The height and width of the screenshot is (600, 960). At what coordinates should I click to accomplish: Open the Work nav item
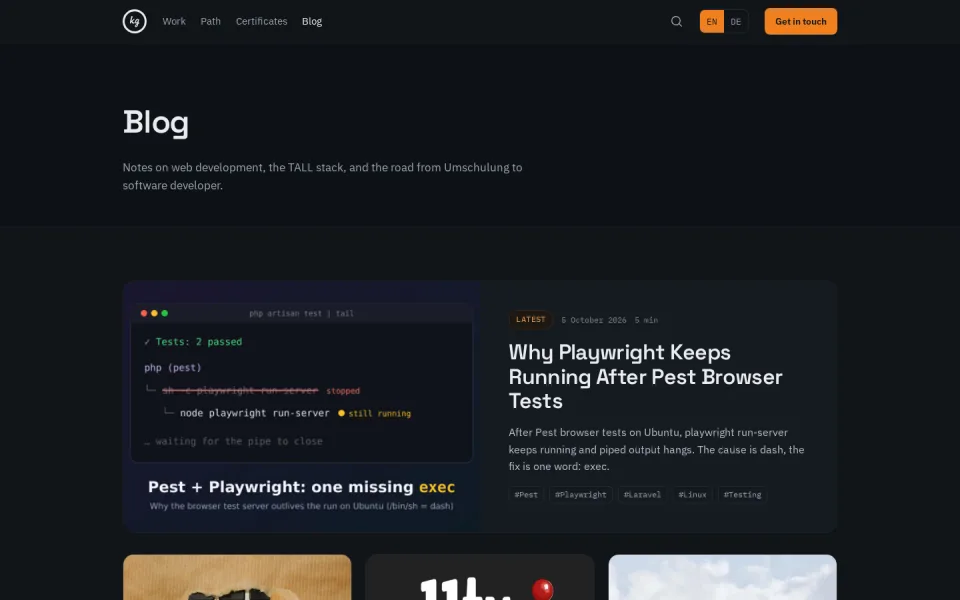pos(174,21)
